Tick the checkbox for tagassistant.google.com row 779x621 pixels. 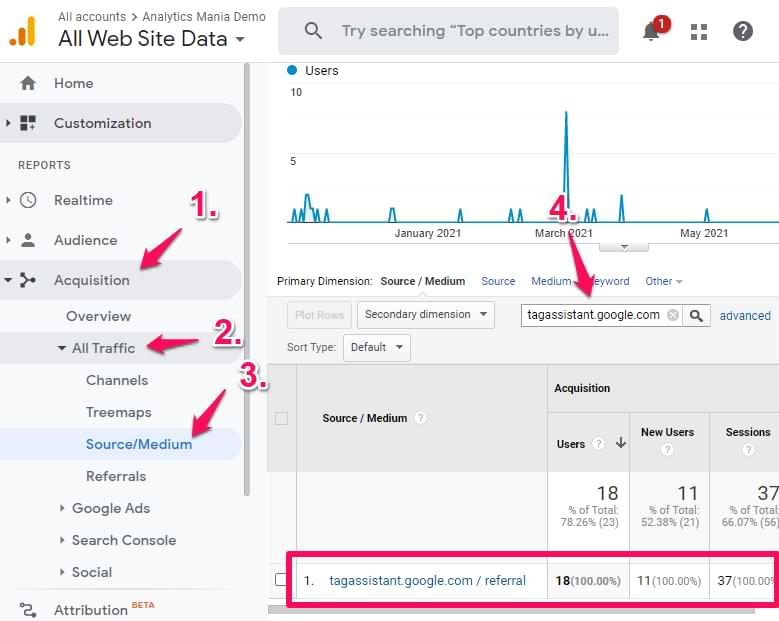tap(281, 580)
